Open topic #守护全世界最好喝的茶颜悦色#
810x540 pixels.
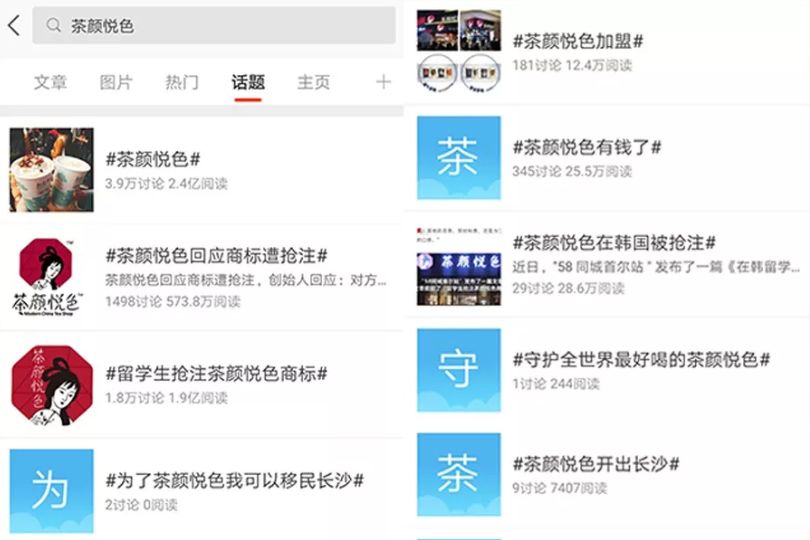[641, 359]
